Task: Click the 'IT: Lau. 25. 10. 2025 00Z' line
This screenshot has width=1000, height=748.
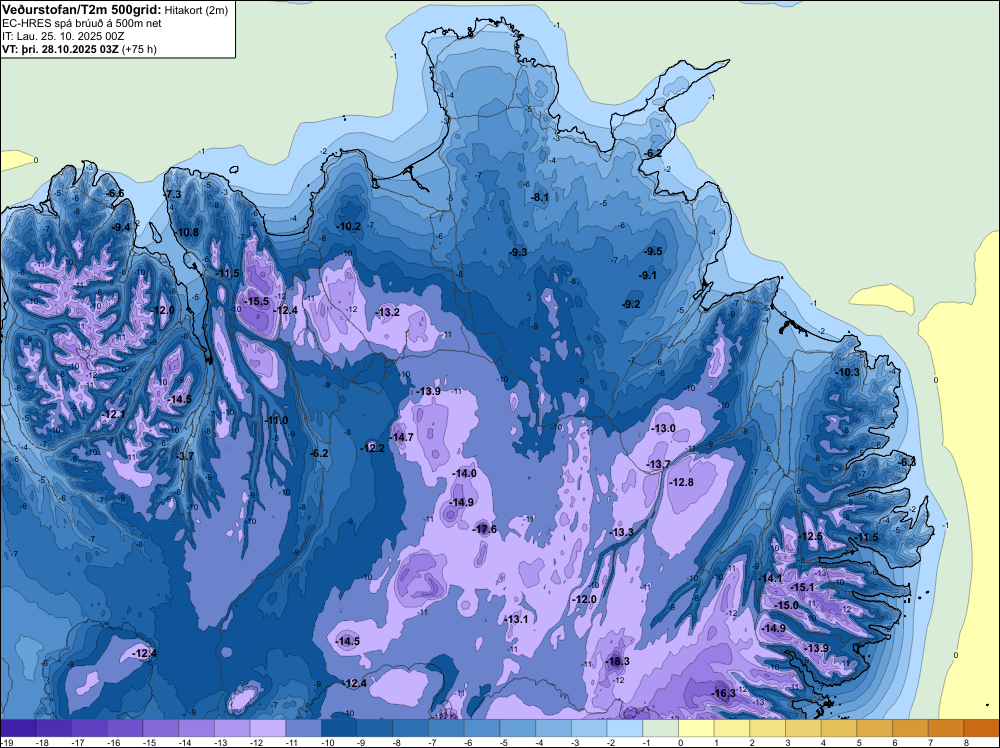Action: pos(64,36)
